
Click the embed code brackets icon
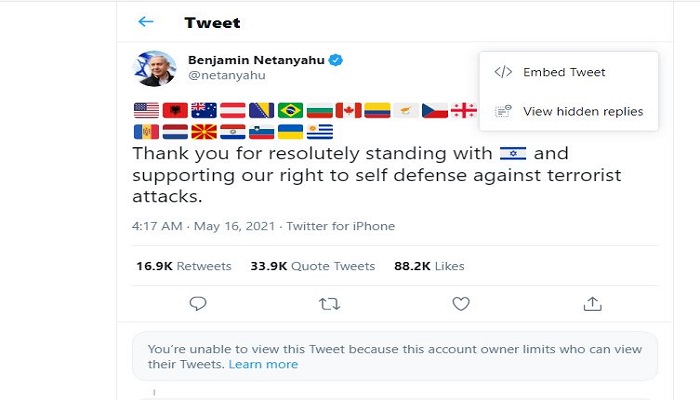click(x=503, y=72)
